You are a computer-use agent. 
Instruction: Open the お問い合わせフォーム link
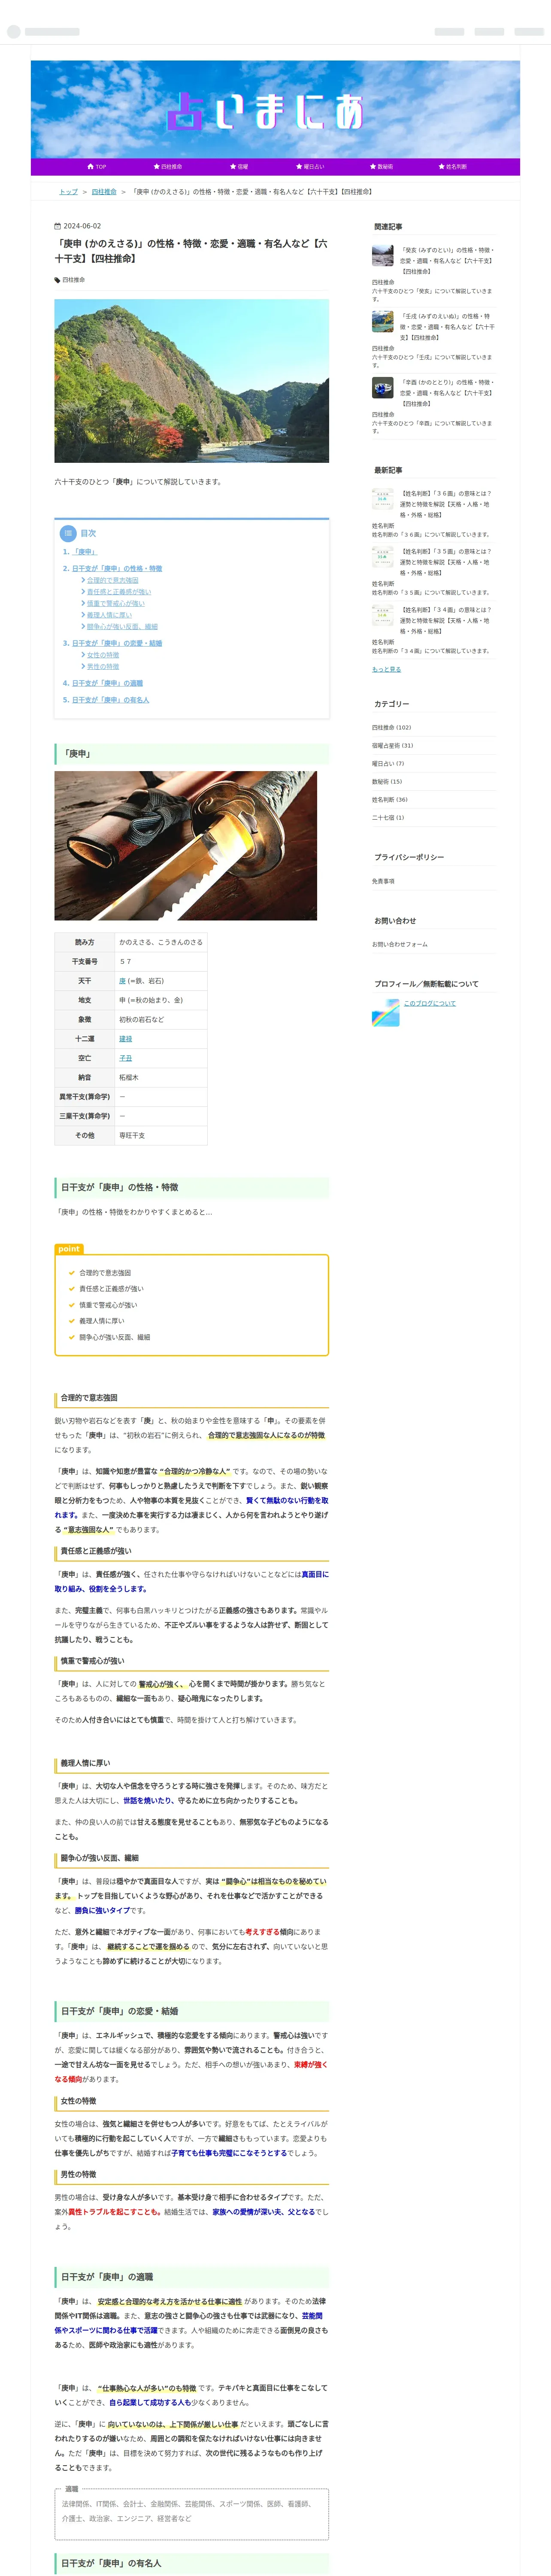click(x=399, y=945)
